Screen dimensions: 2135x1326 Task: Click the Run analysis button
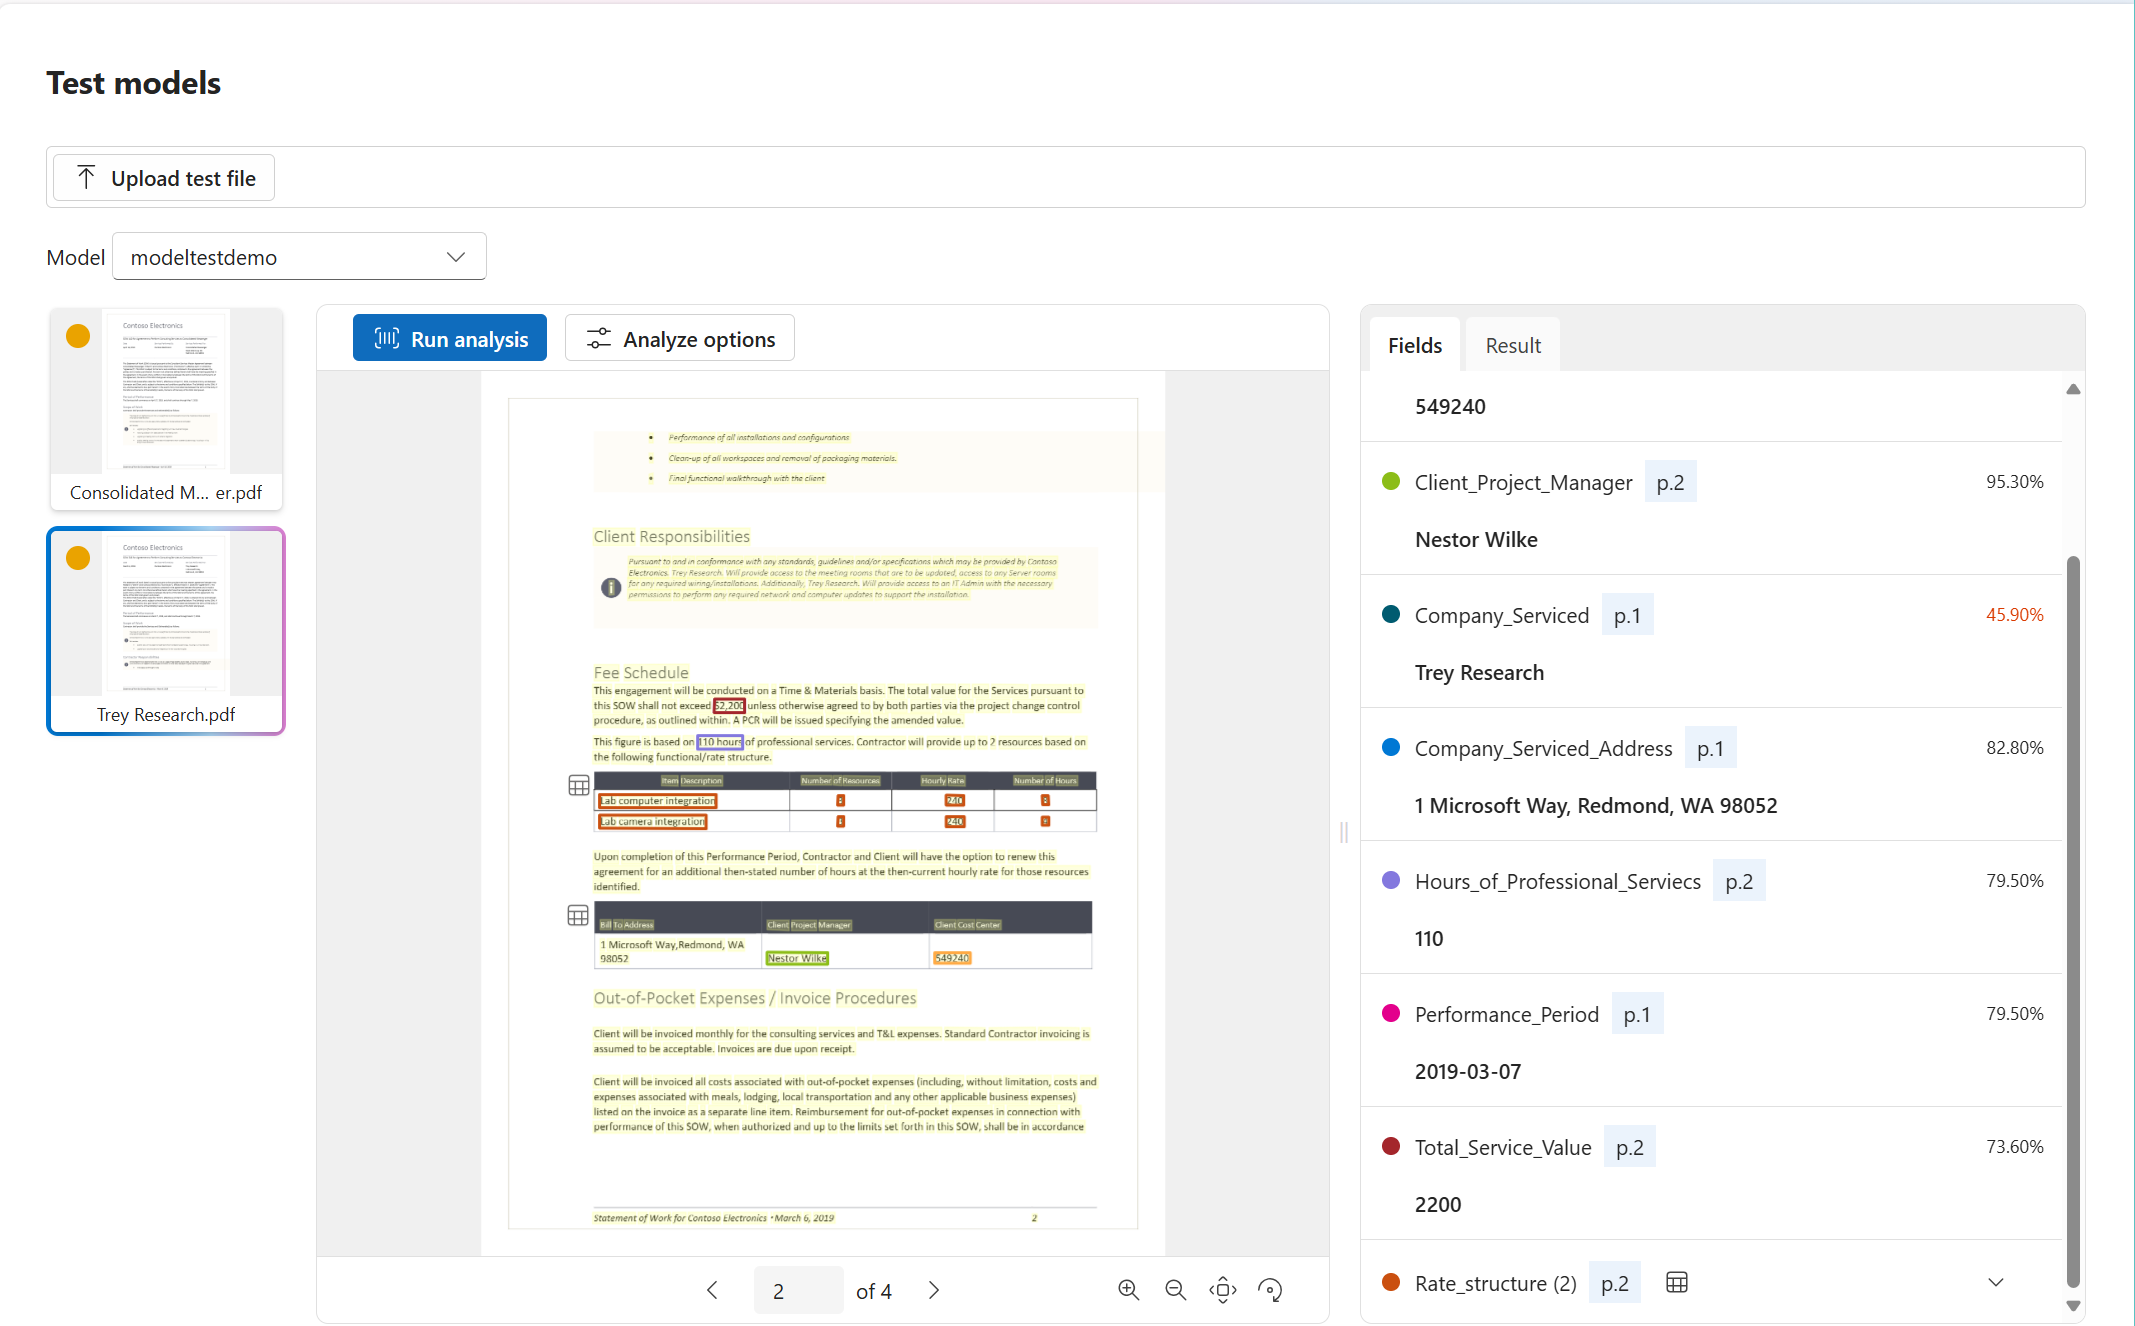tap(451, 339)
